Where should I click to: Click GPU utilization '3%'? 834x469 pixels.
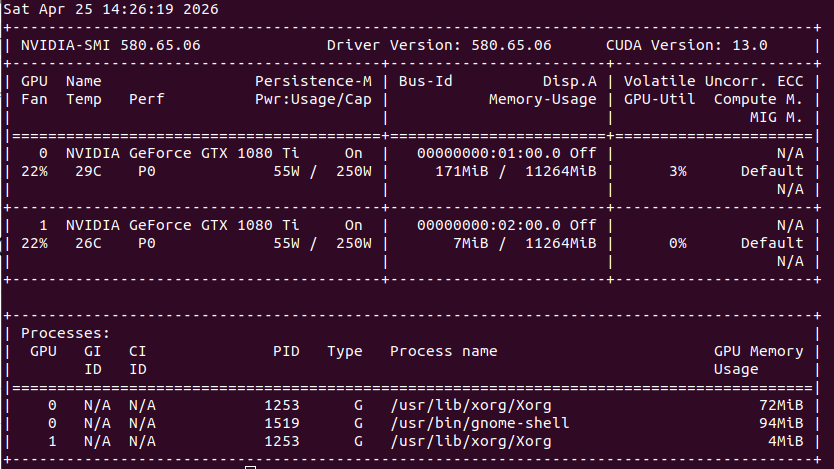(678, 172)
